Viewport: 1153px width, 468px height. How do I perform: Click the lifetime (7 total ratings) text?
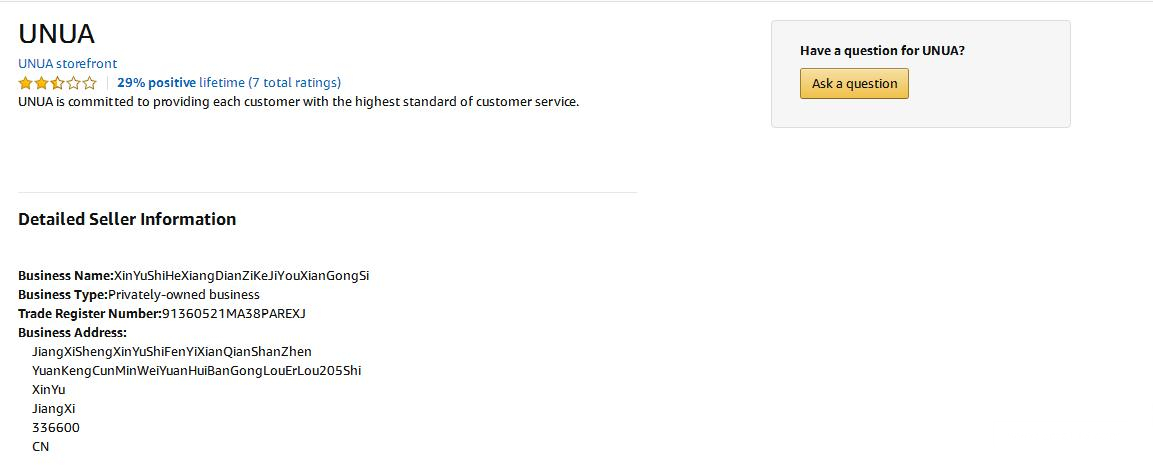click(x=270, y=82)
